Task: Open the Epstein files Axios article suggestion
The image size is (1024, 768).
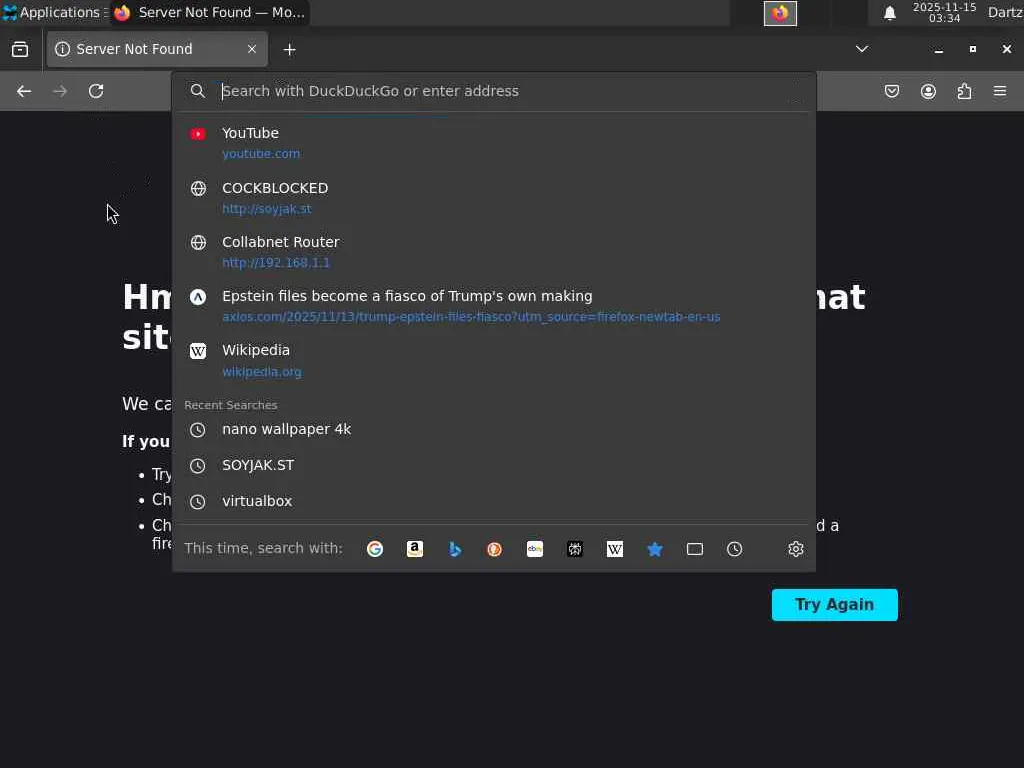Action: pos(494,306)
